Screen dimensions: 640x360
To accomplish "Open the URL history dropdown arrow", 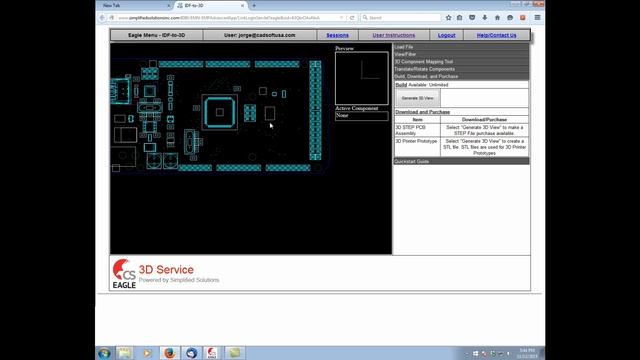I will click(x=341, y=18).
